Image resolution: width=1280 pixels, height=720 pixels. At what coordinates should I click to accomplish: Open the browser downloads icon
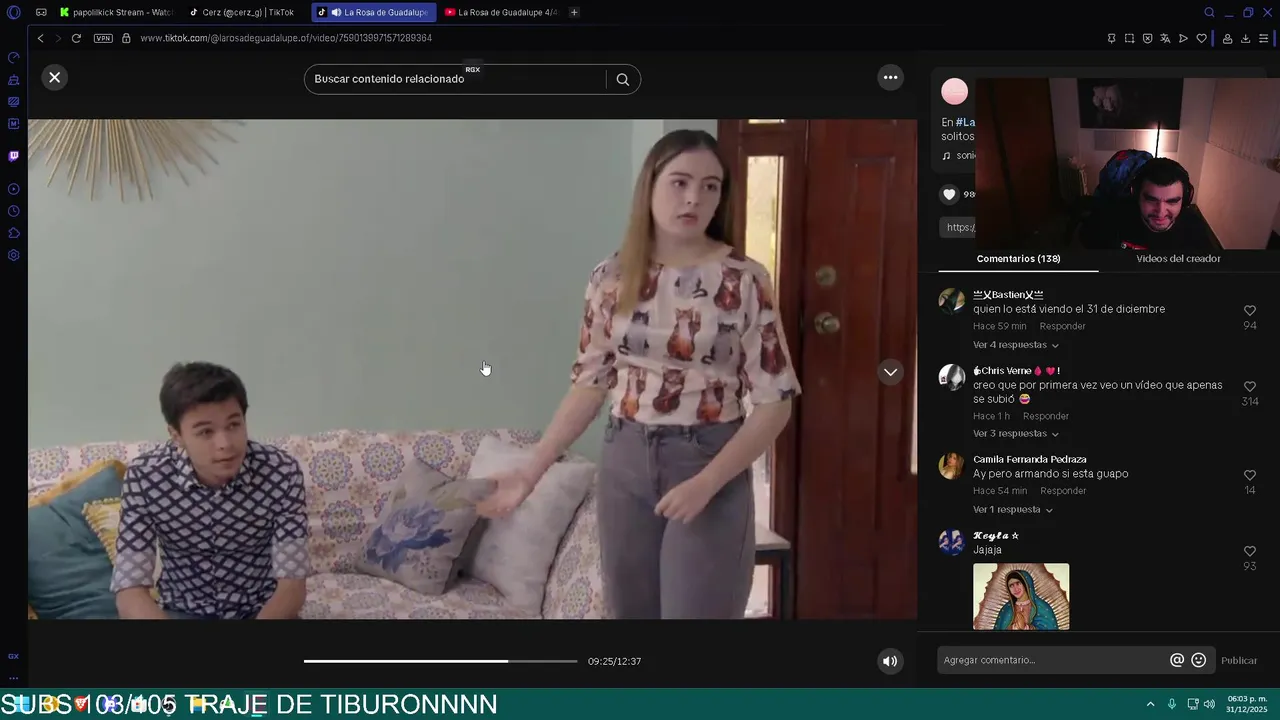(1245, 38)
